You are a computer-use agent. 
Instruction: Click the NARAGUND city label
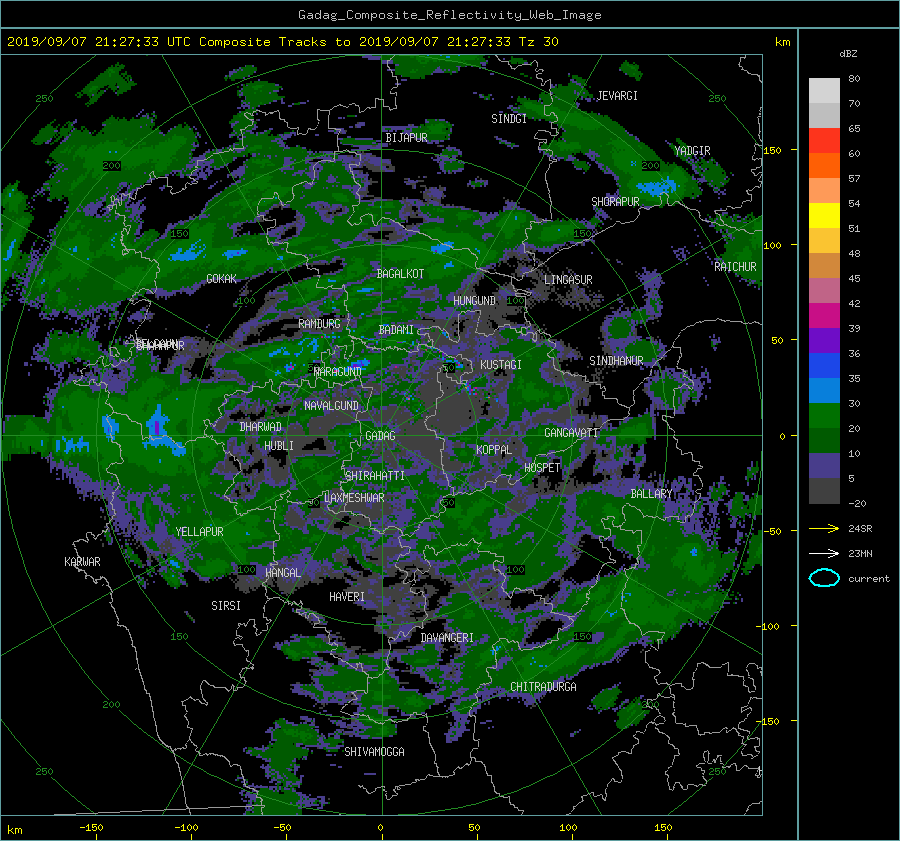tap(338, 371)
